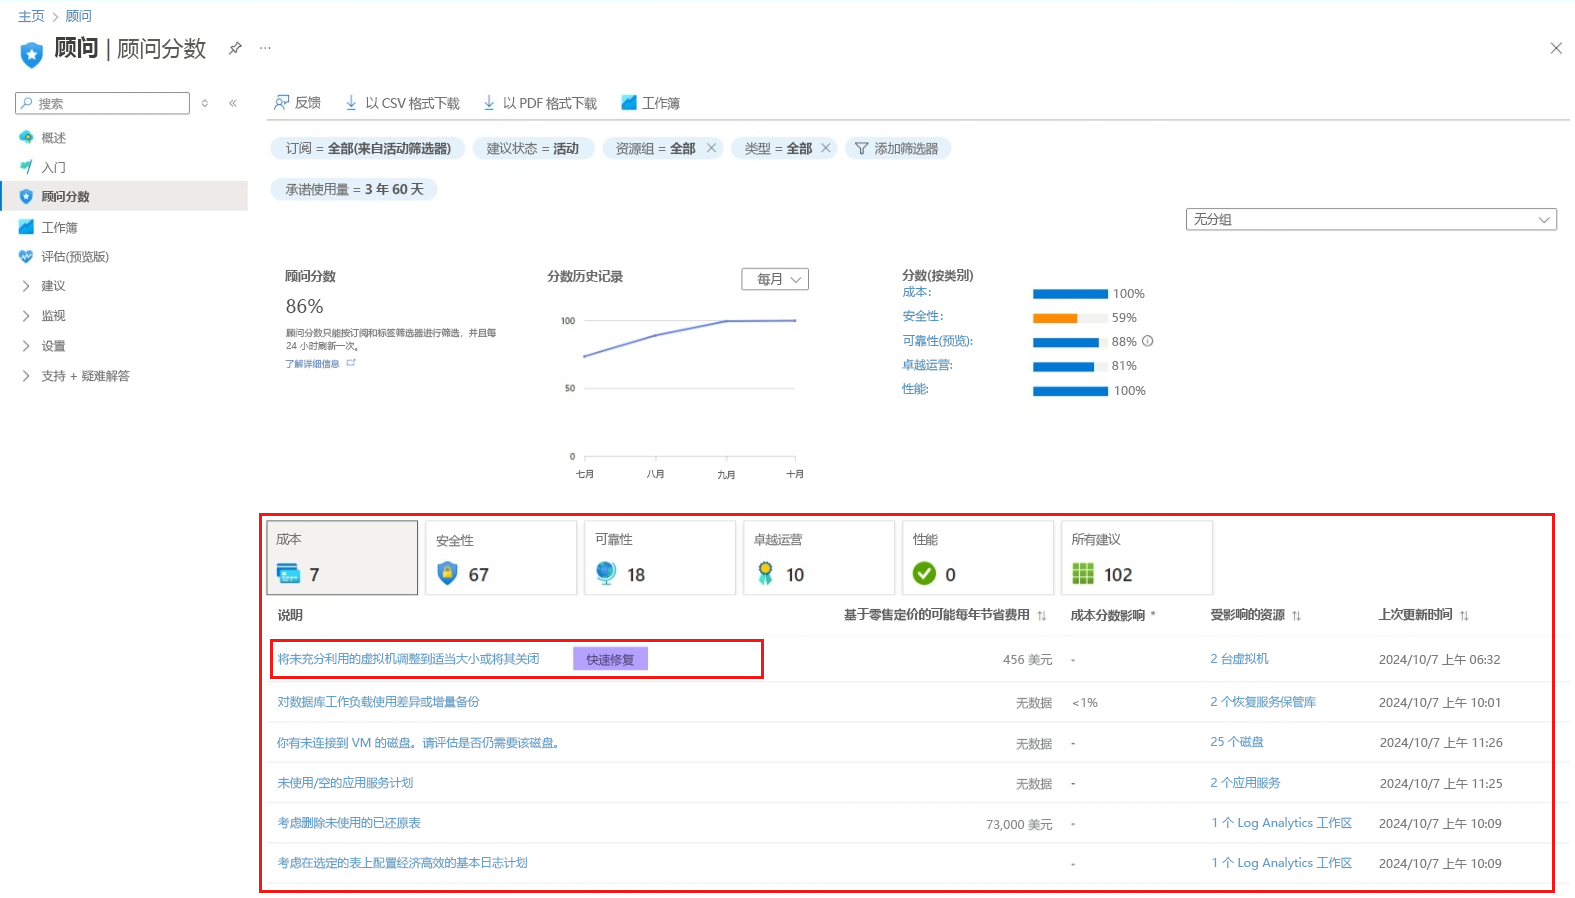This screenshot has width=1575, height=898.
Task: Click the 性能 category score link
Action: 915,389
